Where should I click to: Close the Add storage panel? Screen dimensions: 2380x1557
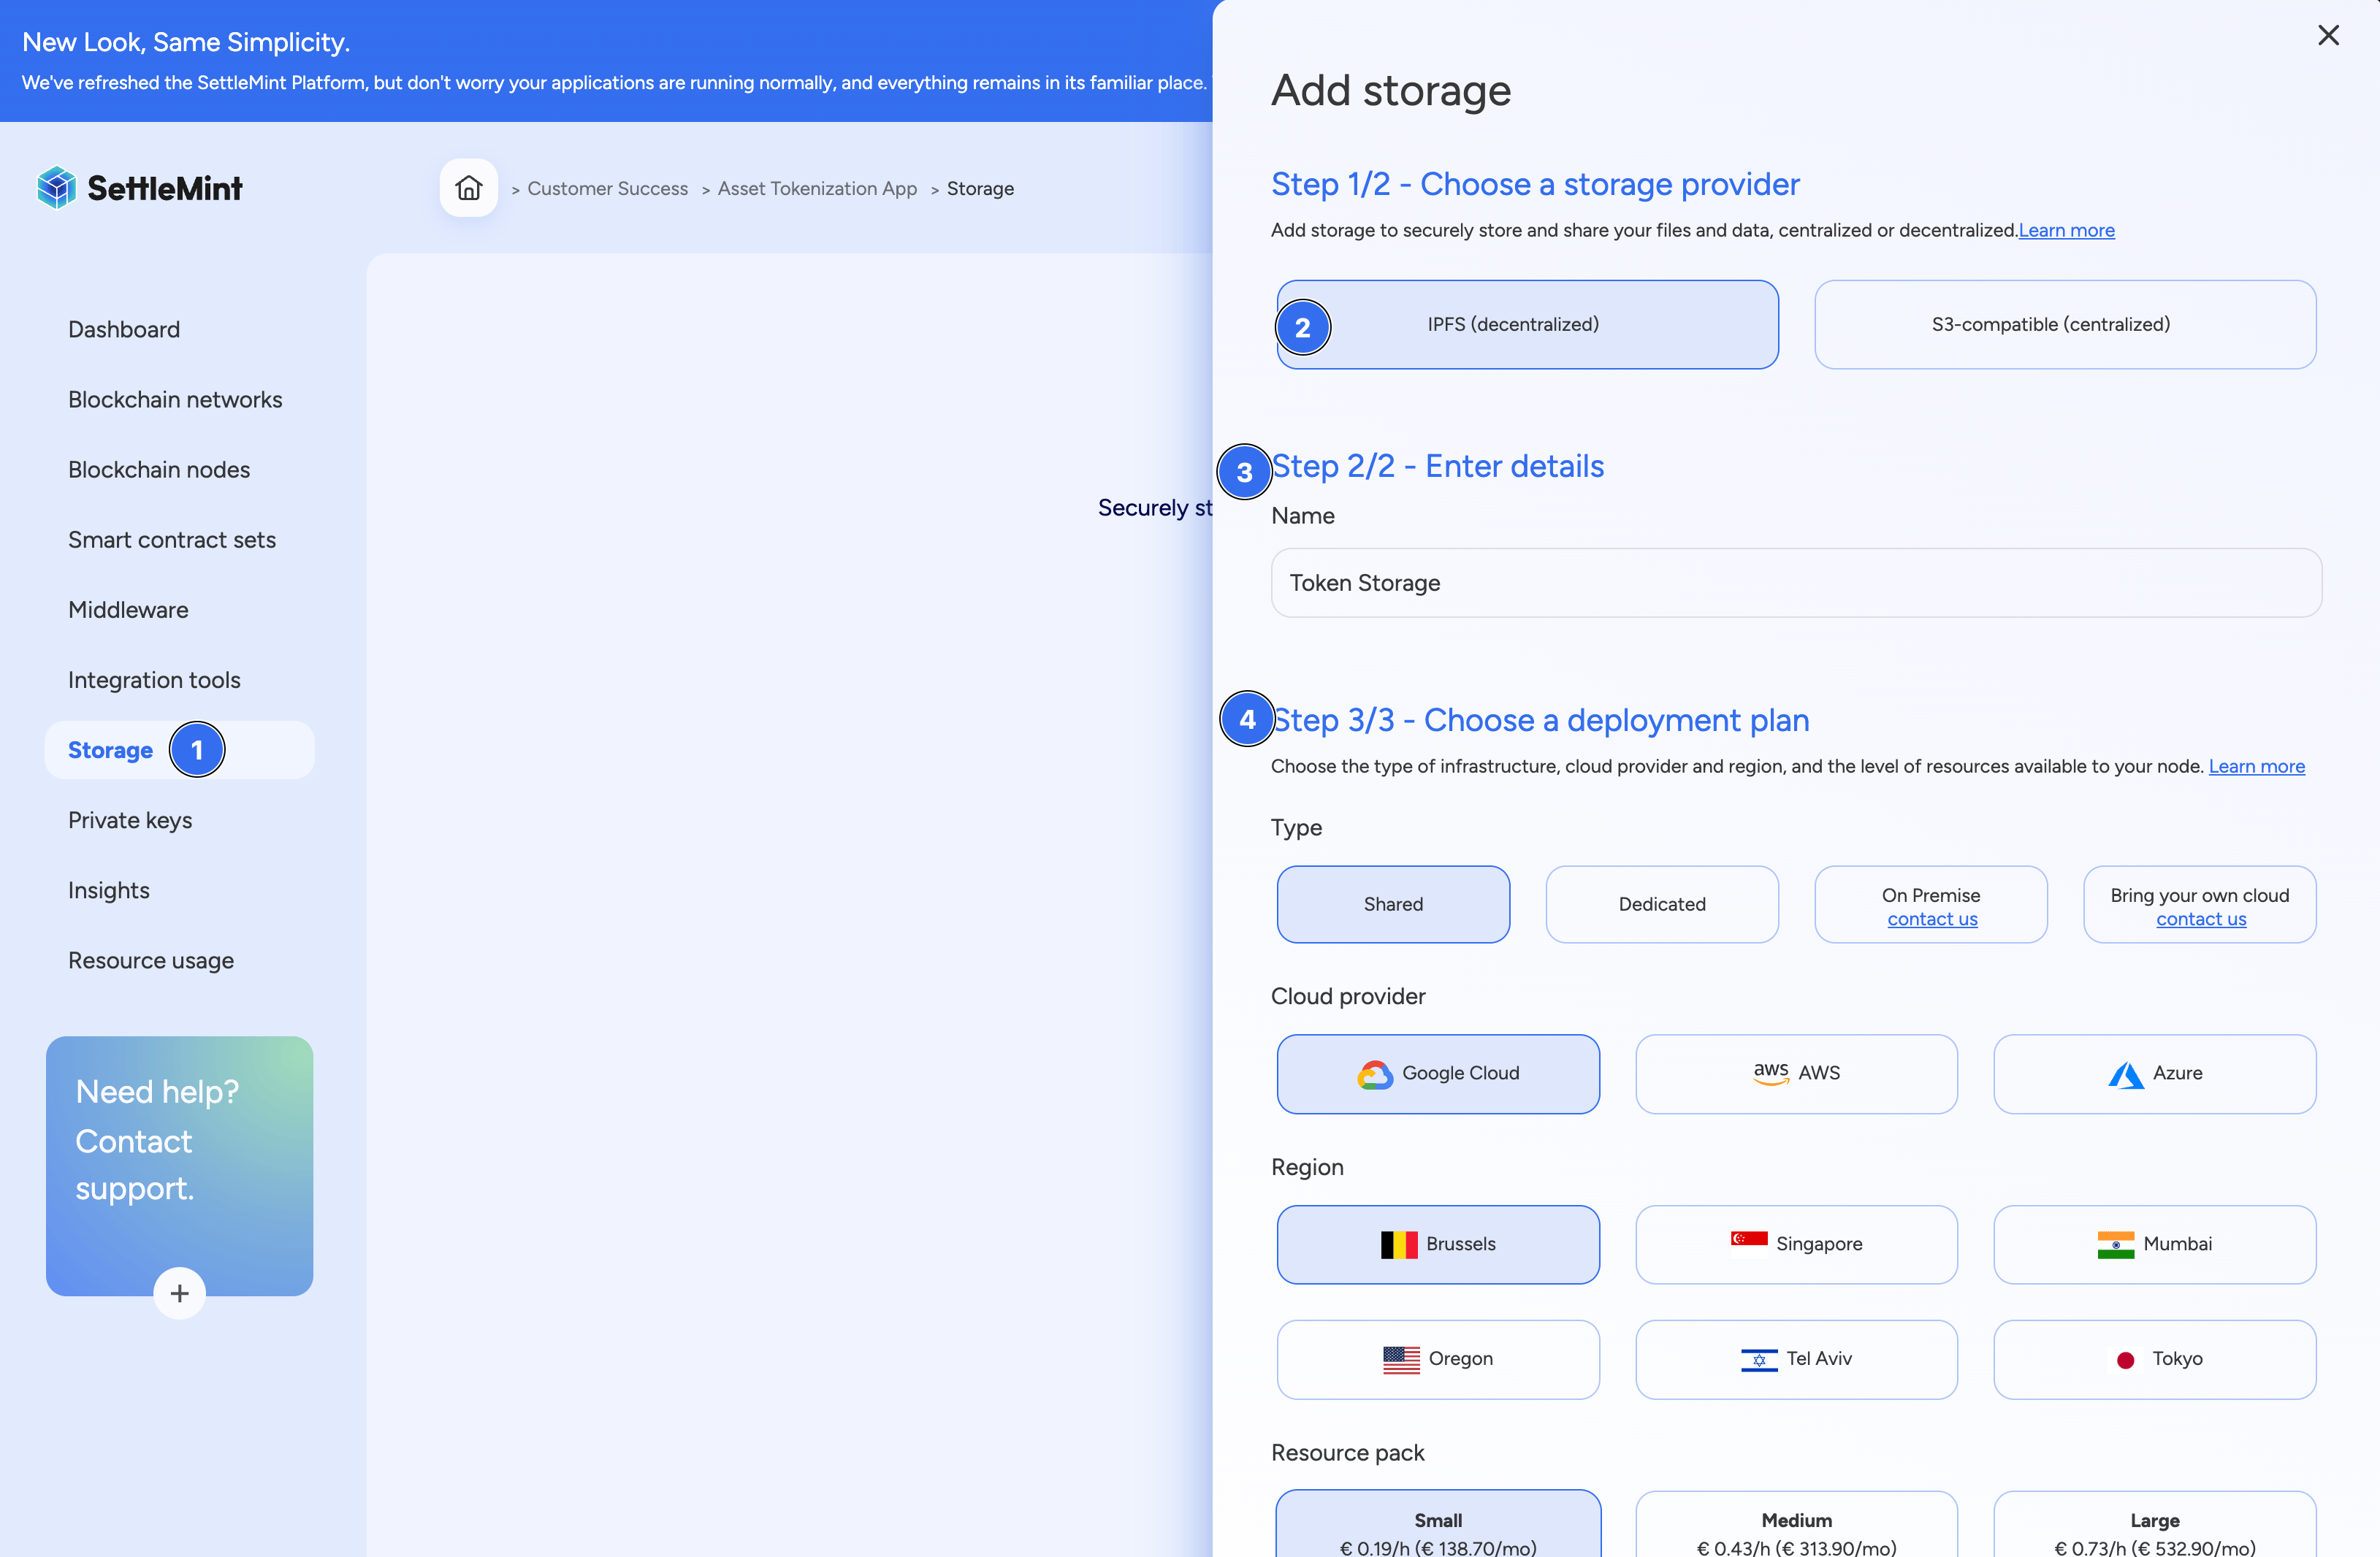coord(2329,35)
